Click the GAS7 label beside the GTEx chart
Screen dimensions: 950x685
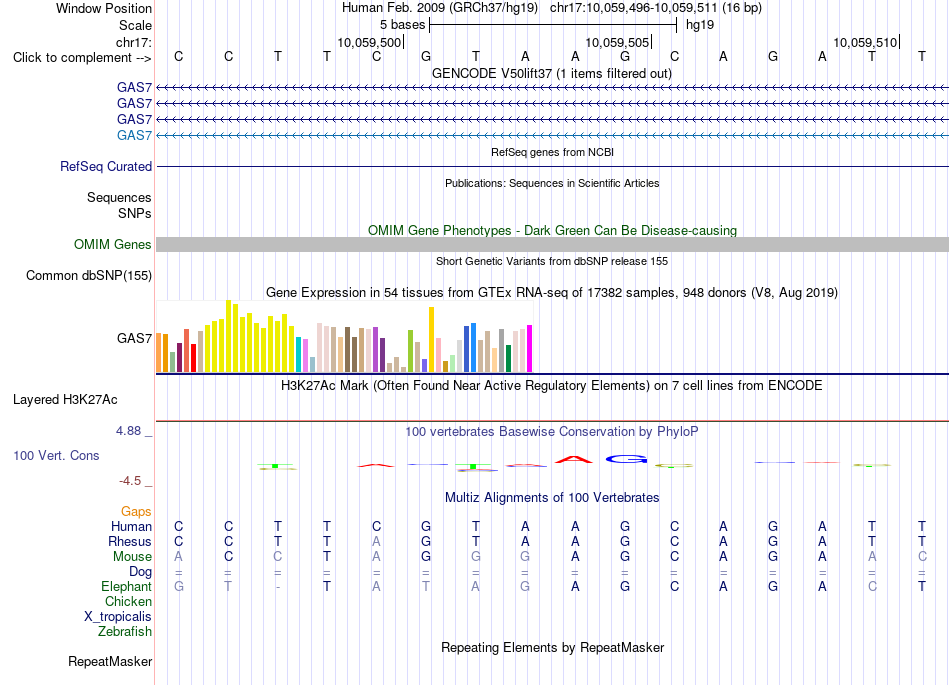pyautogui.click(x=134, y=338)
